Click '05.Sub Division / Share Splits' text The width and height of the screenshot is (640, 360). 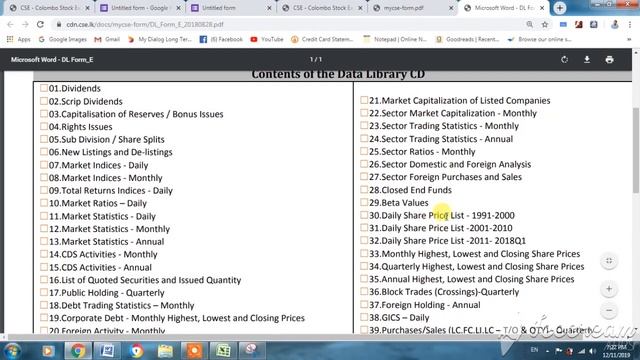(x=107, y=139)
